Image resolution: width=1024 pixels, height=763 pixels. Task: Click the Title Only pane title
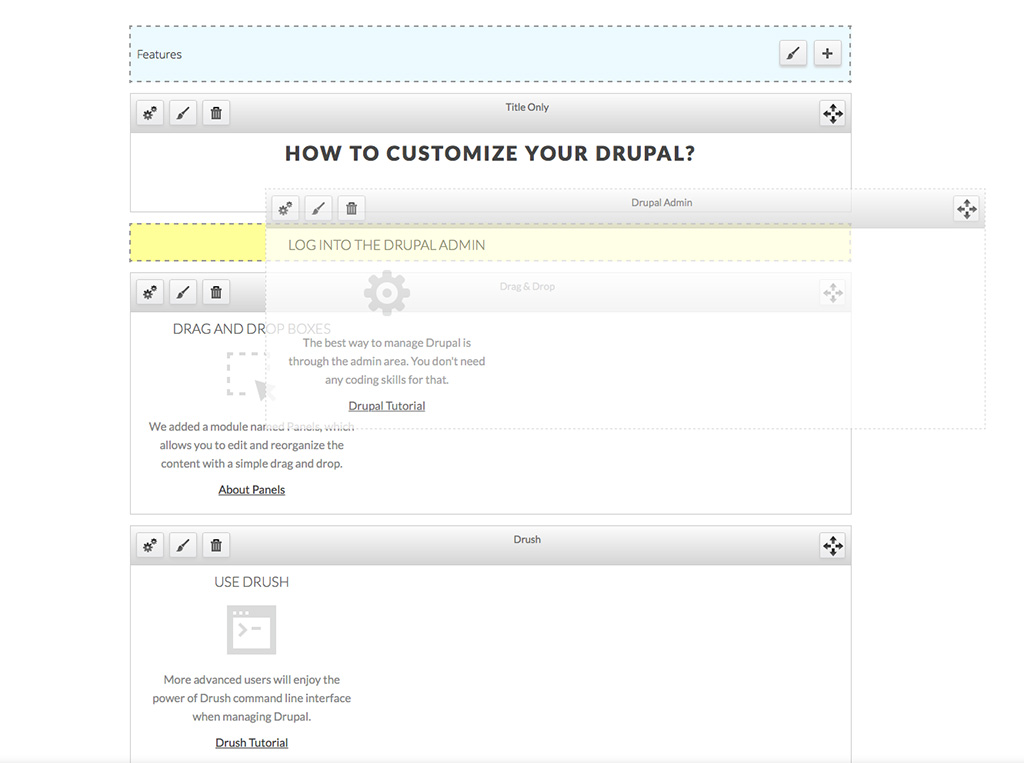click(x=527, y=107)
